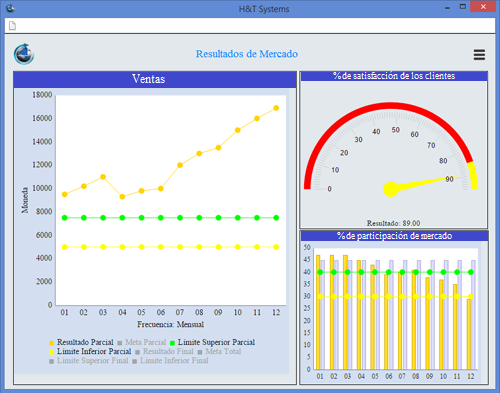Click the month 06 point of the yellow lower limit line
500x393 pixels.
(161, 247)
